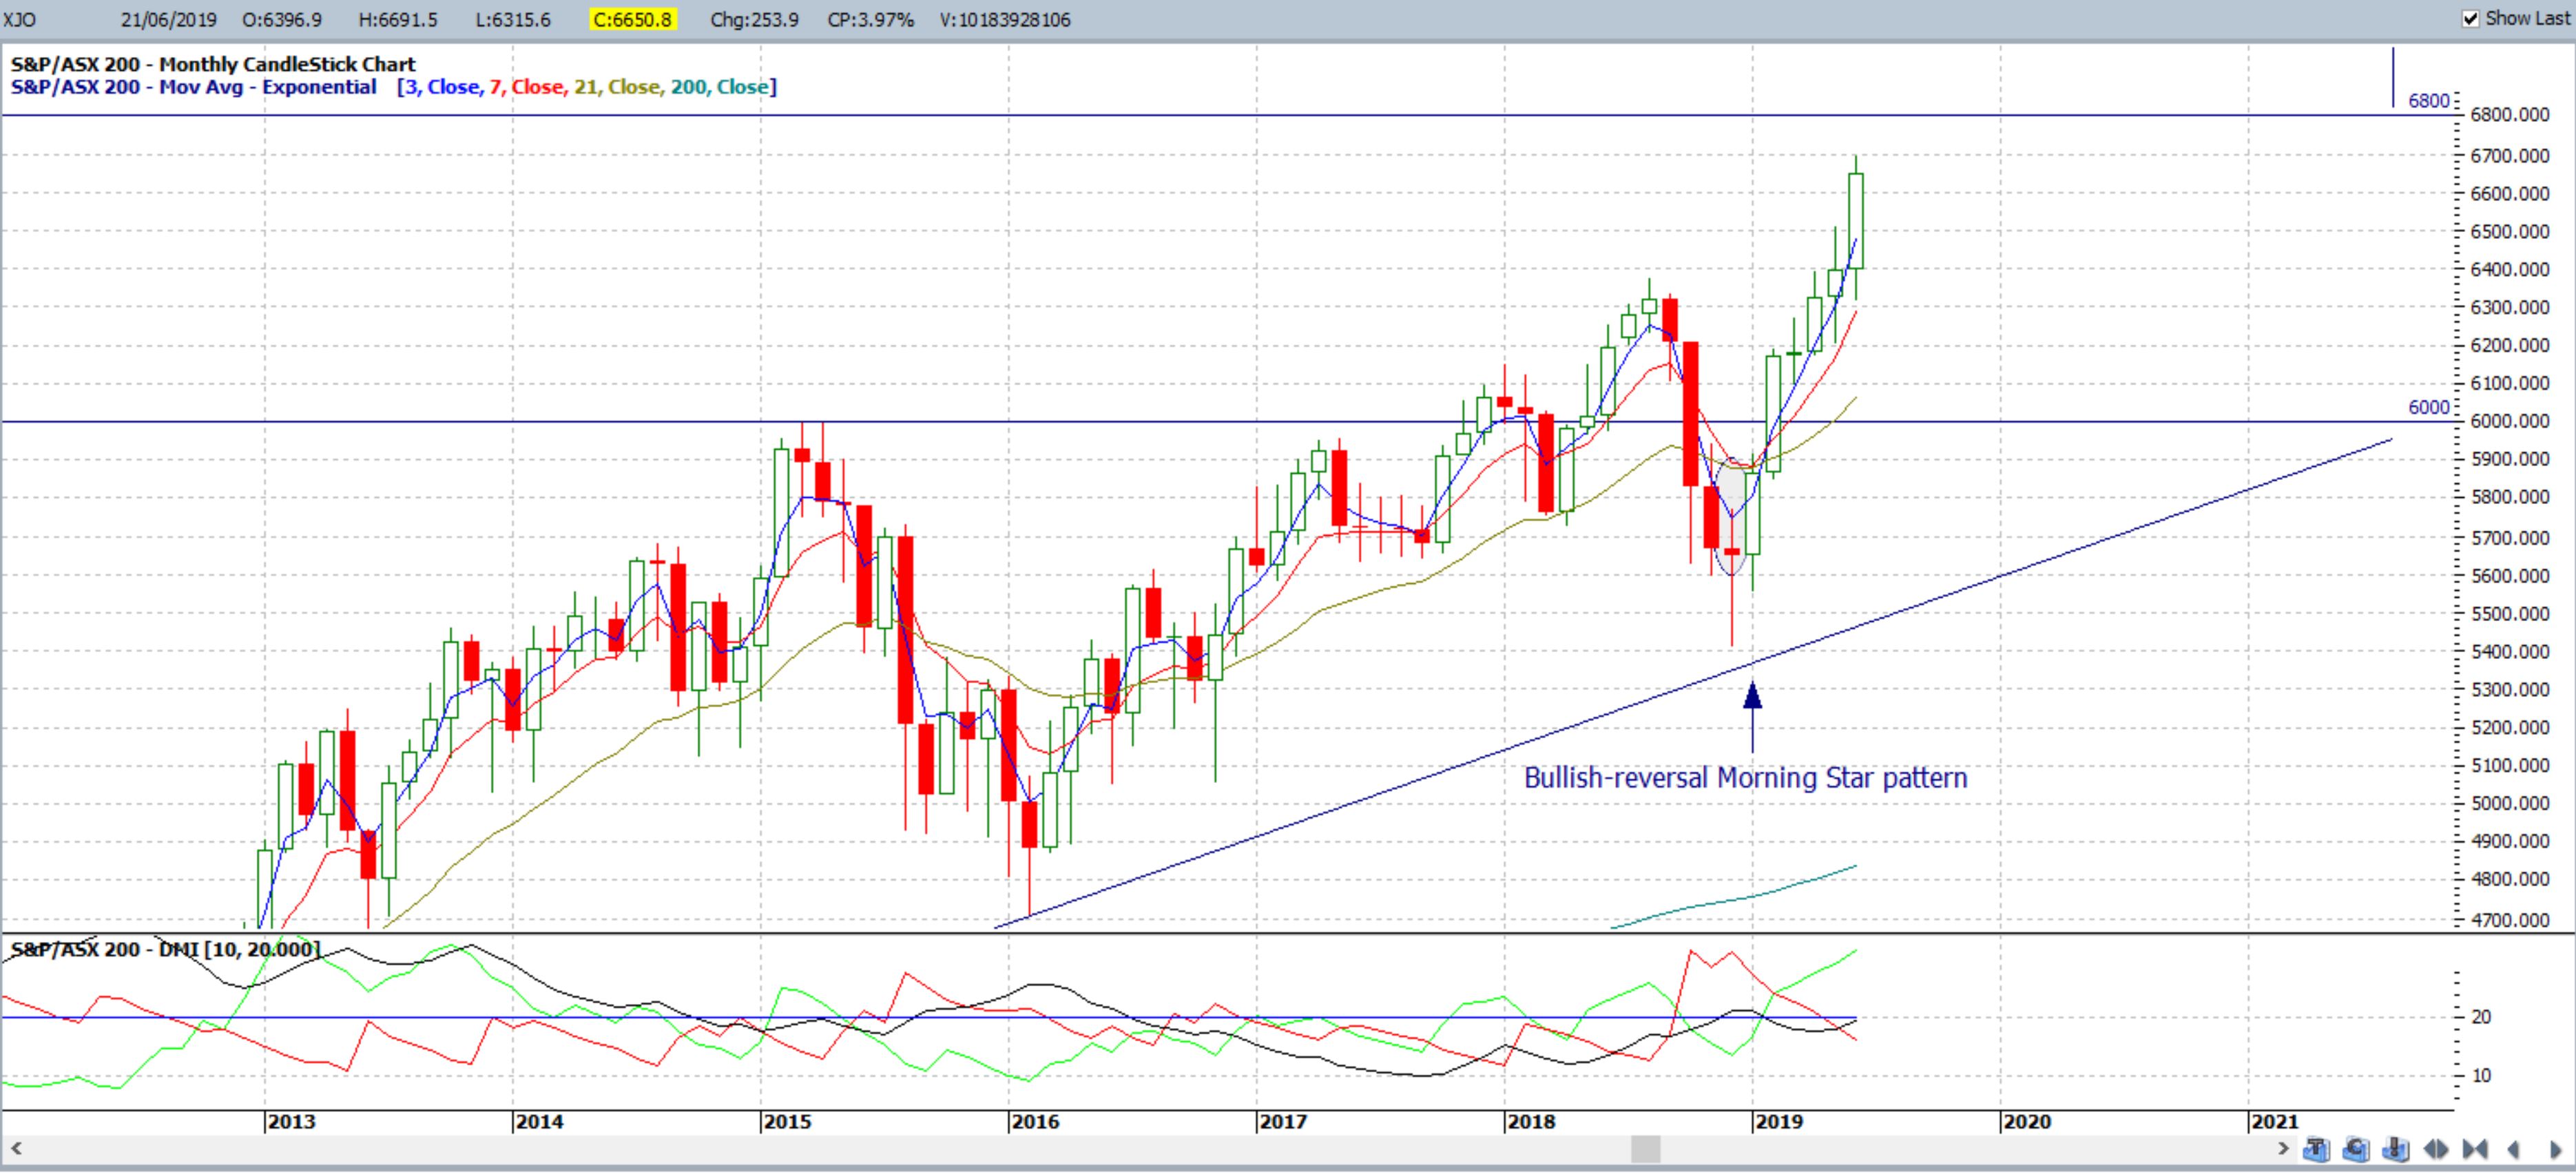Toggle the Show Last checkbox

(2470, 19)
